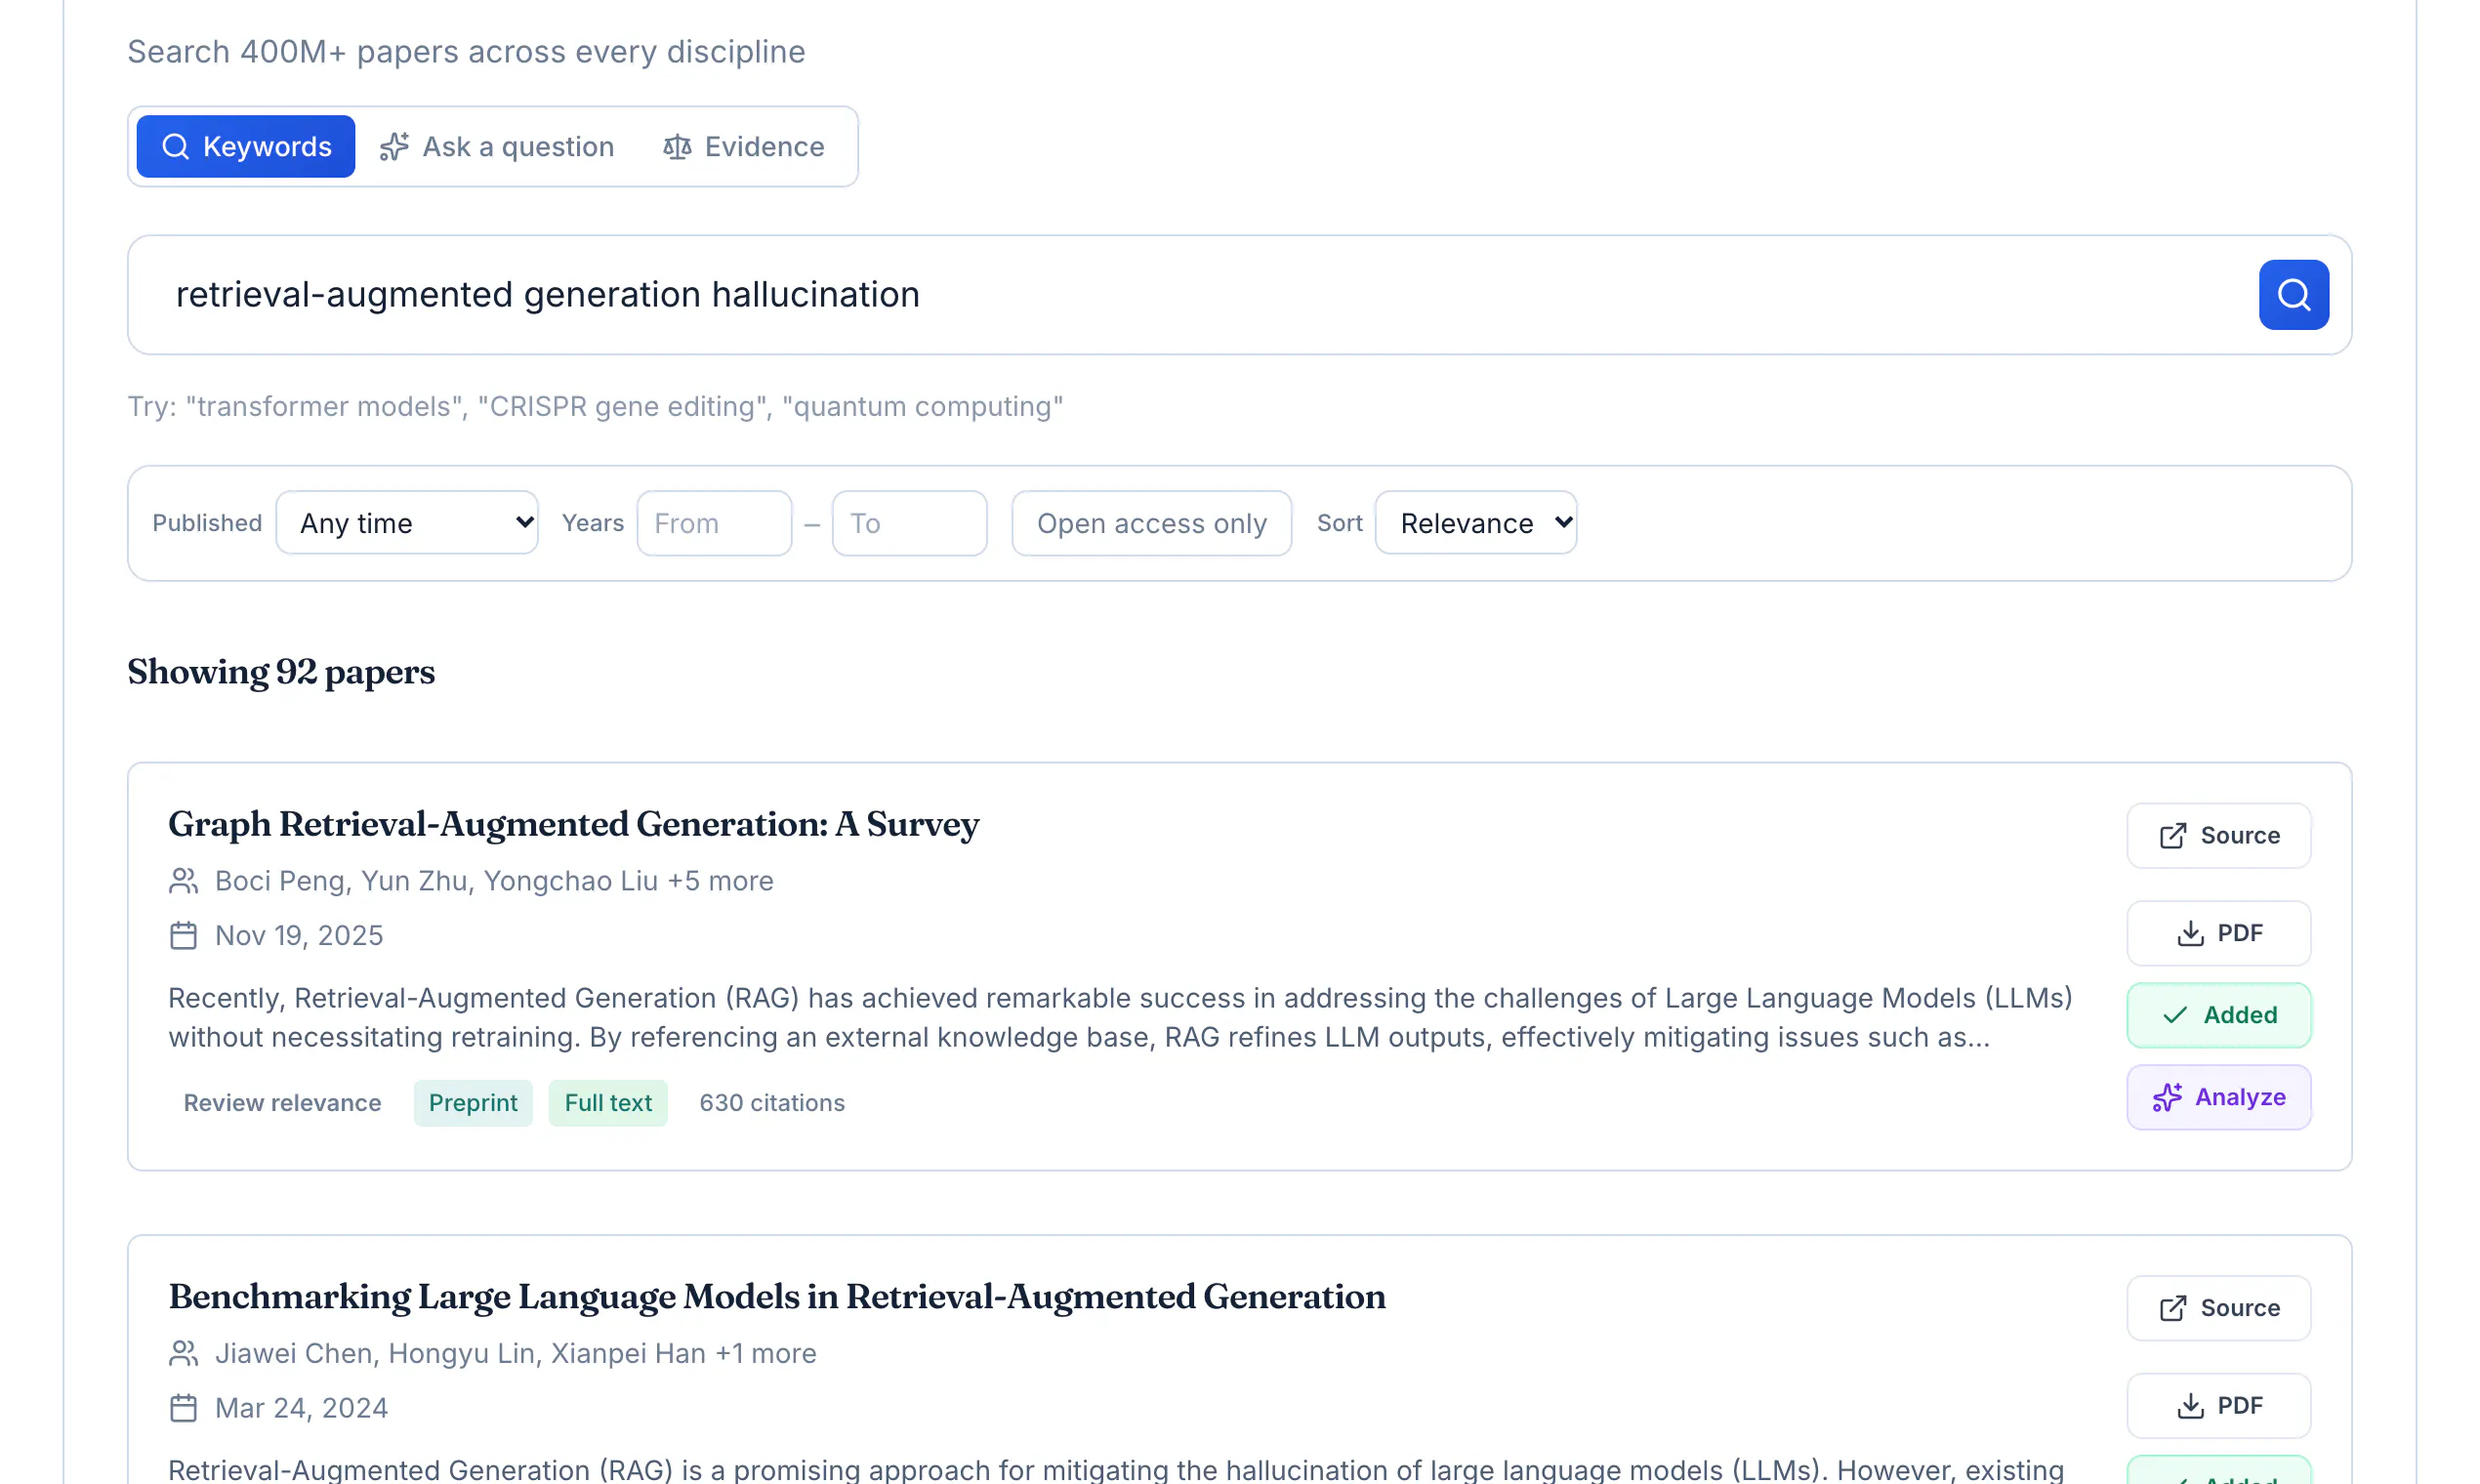
Task: Click the Nov 19, 2025 date text
Action: [x=299, y=936]
